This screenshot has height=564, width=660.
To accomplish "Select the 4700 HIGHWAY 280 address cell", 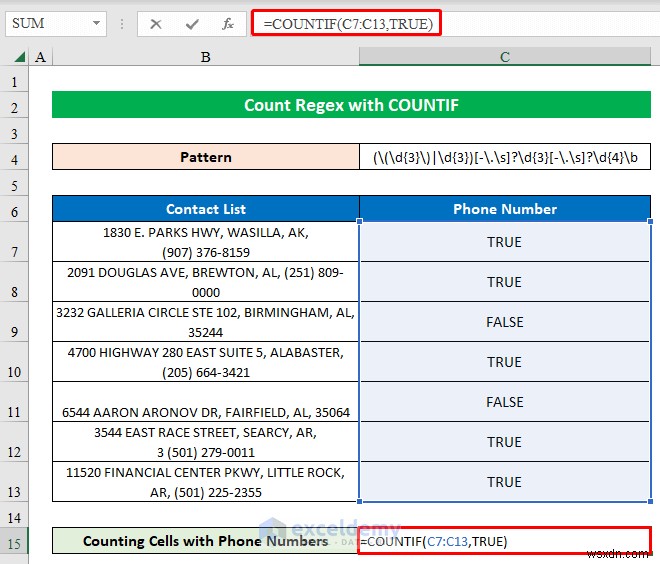I will point(206,362).
